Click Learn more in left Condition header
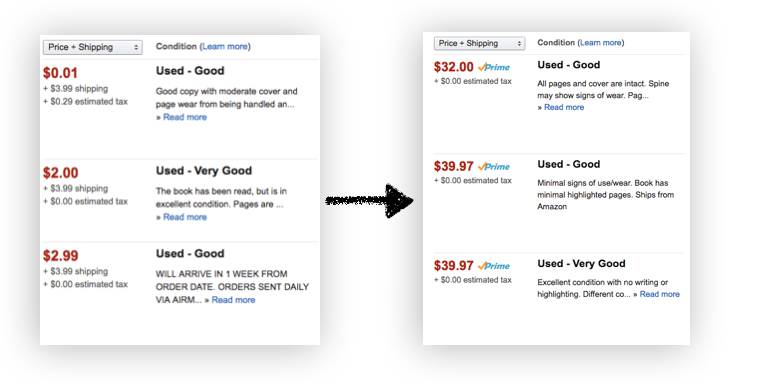 225,47
